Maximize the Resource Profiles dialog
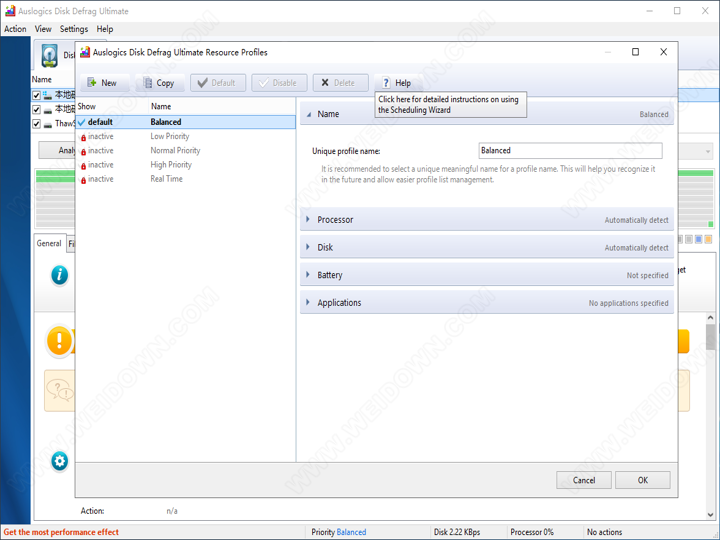The image size is (720, 540). pos(636,52)
